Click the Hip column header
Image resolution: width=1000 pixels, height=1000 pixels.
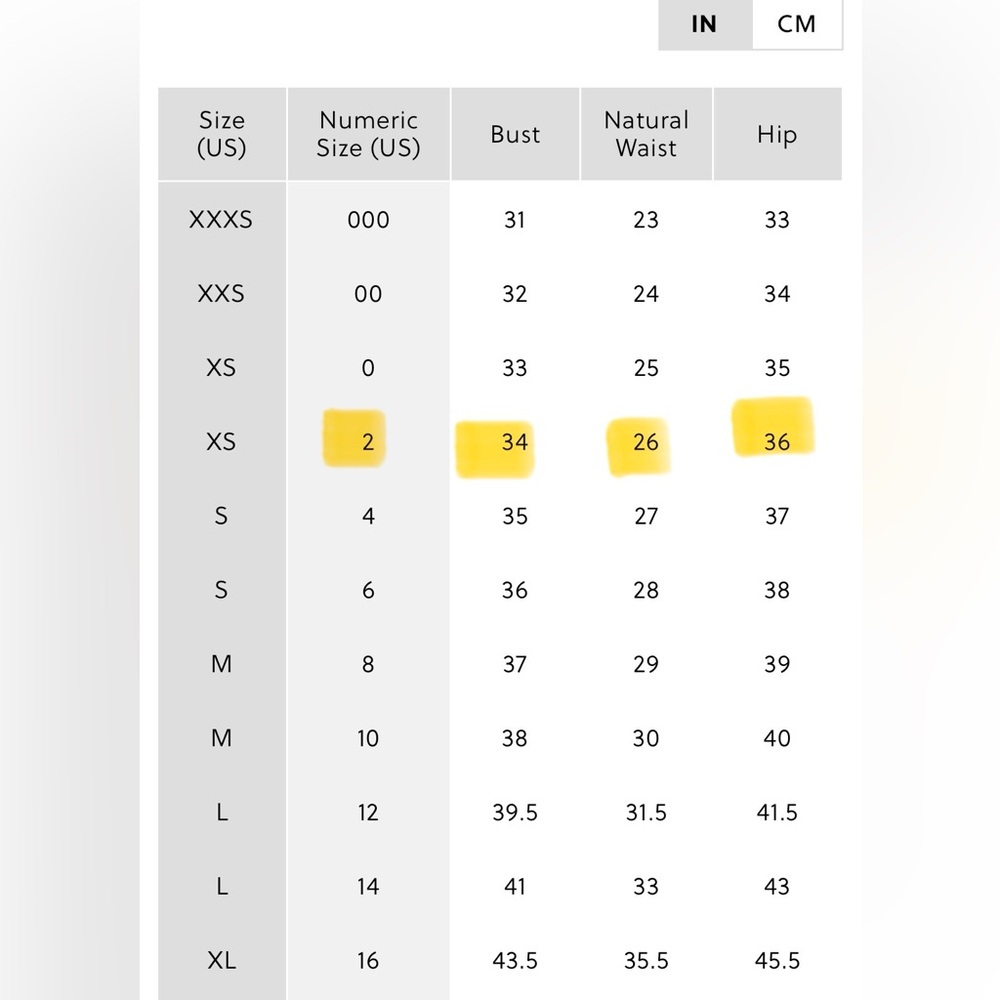pos(777,134)
